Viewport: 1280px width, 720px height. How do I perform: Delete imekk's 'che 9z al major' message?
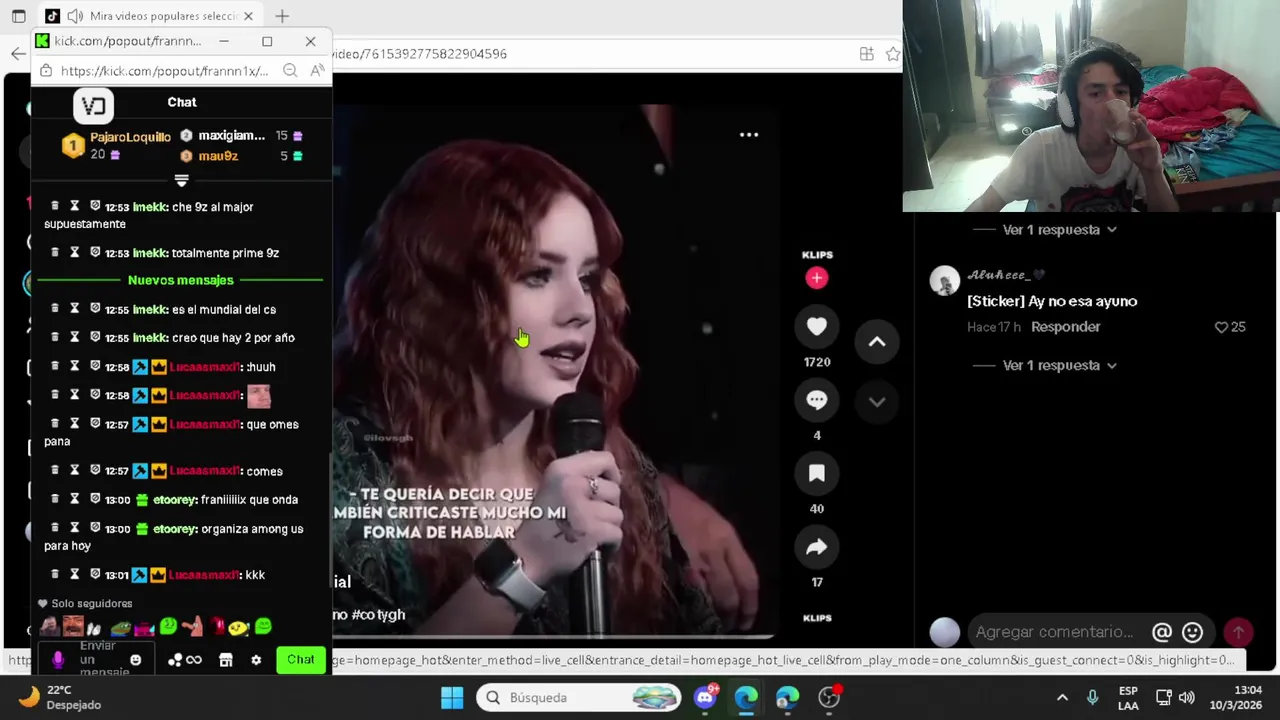[x=55, y=207]
